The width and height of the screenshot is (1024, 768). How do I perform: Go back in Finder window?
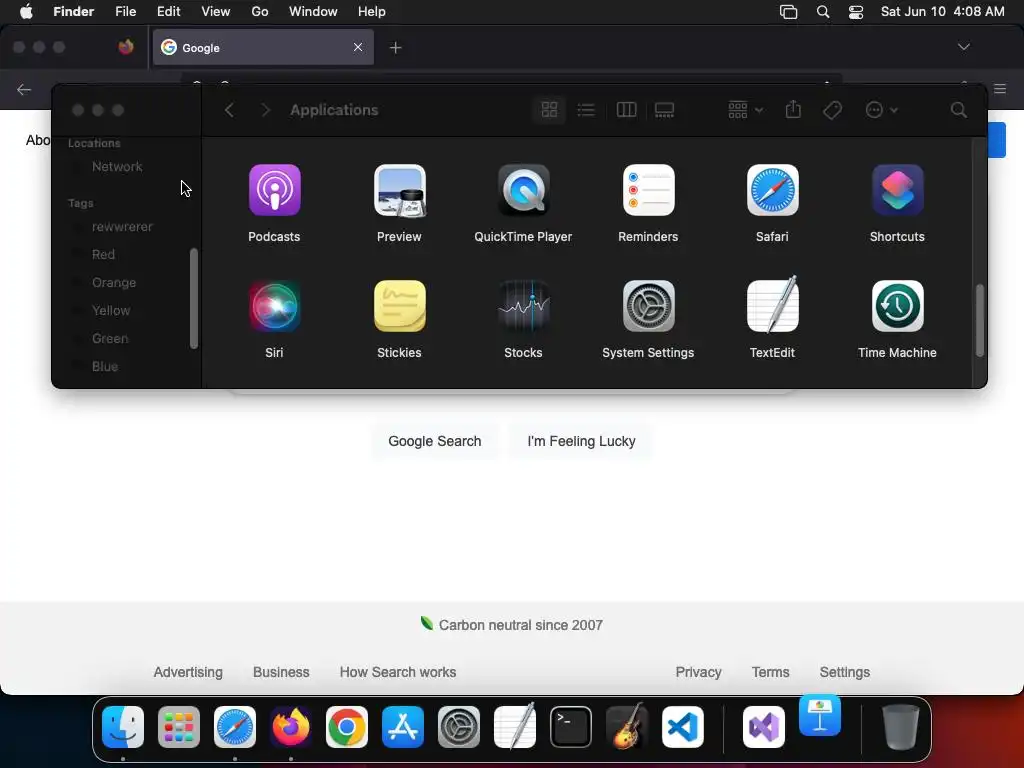229,110
